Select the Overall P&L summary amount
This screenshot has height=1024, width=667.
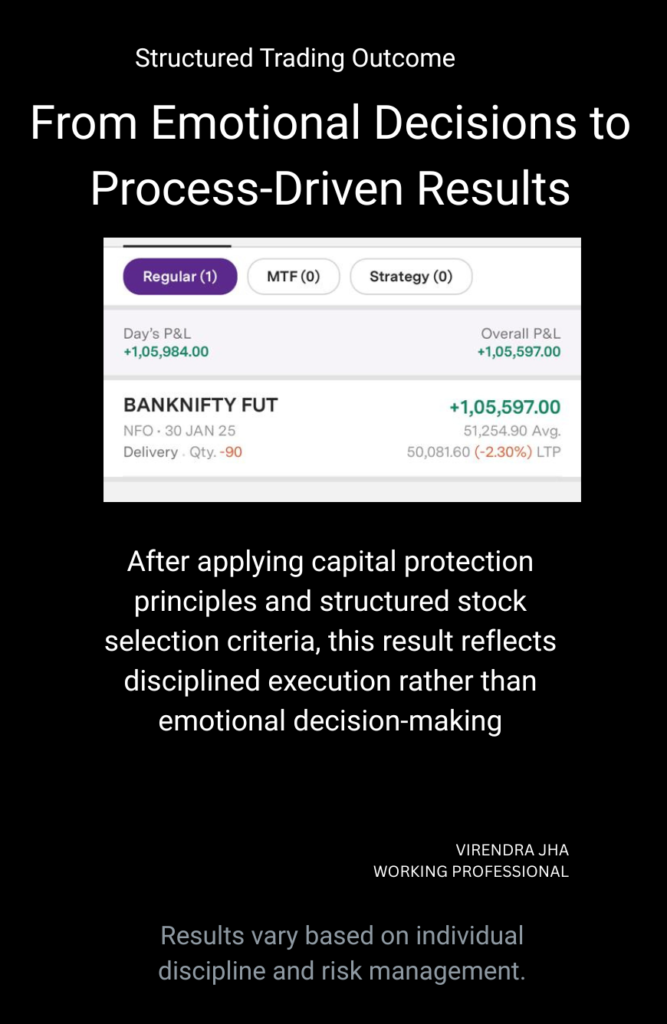coord(518,351)
